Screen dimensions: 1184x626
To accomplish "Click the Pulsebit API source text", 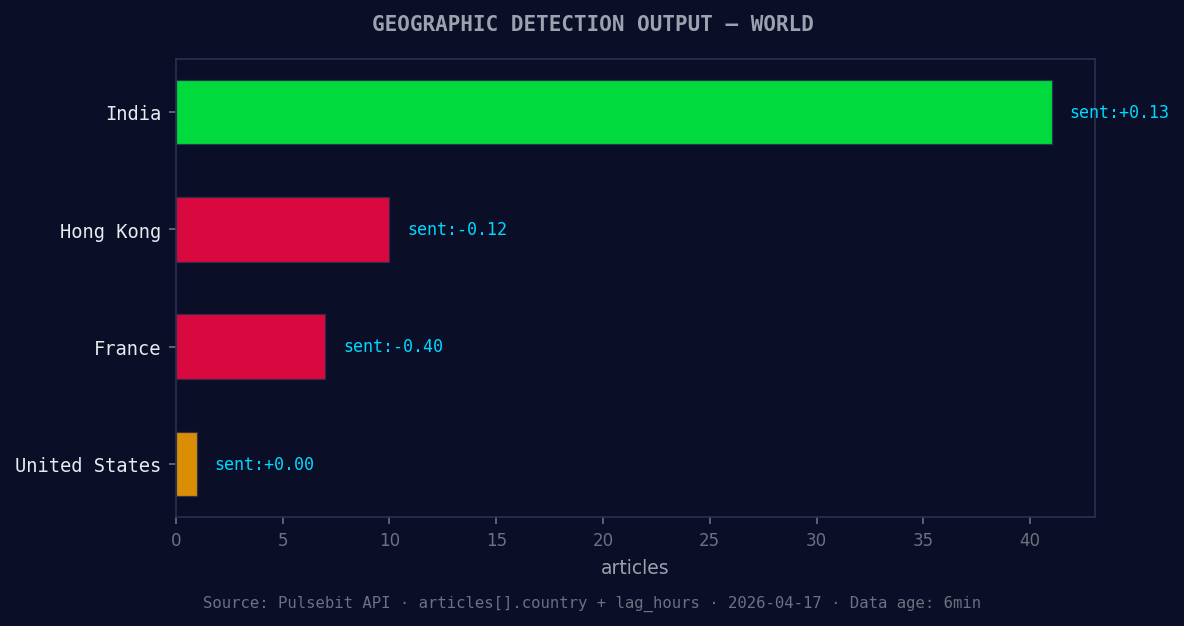I will pyautogui.click(x=297, y=602).
